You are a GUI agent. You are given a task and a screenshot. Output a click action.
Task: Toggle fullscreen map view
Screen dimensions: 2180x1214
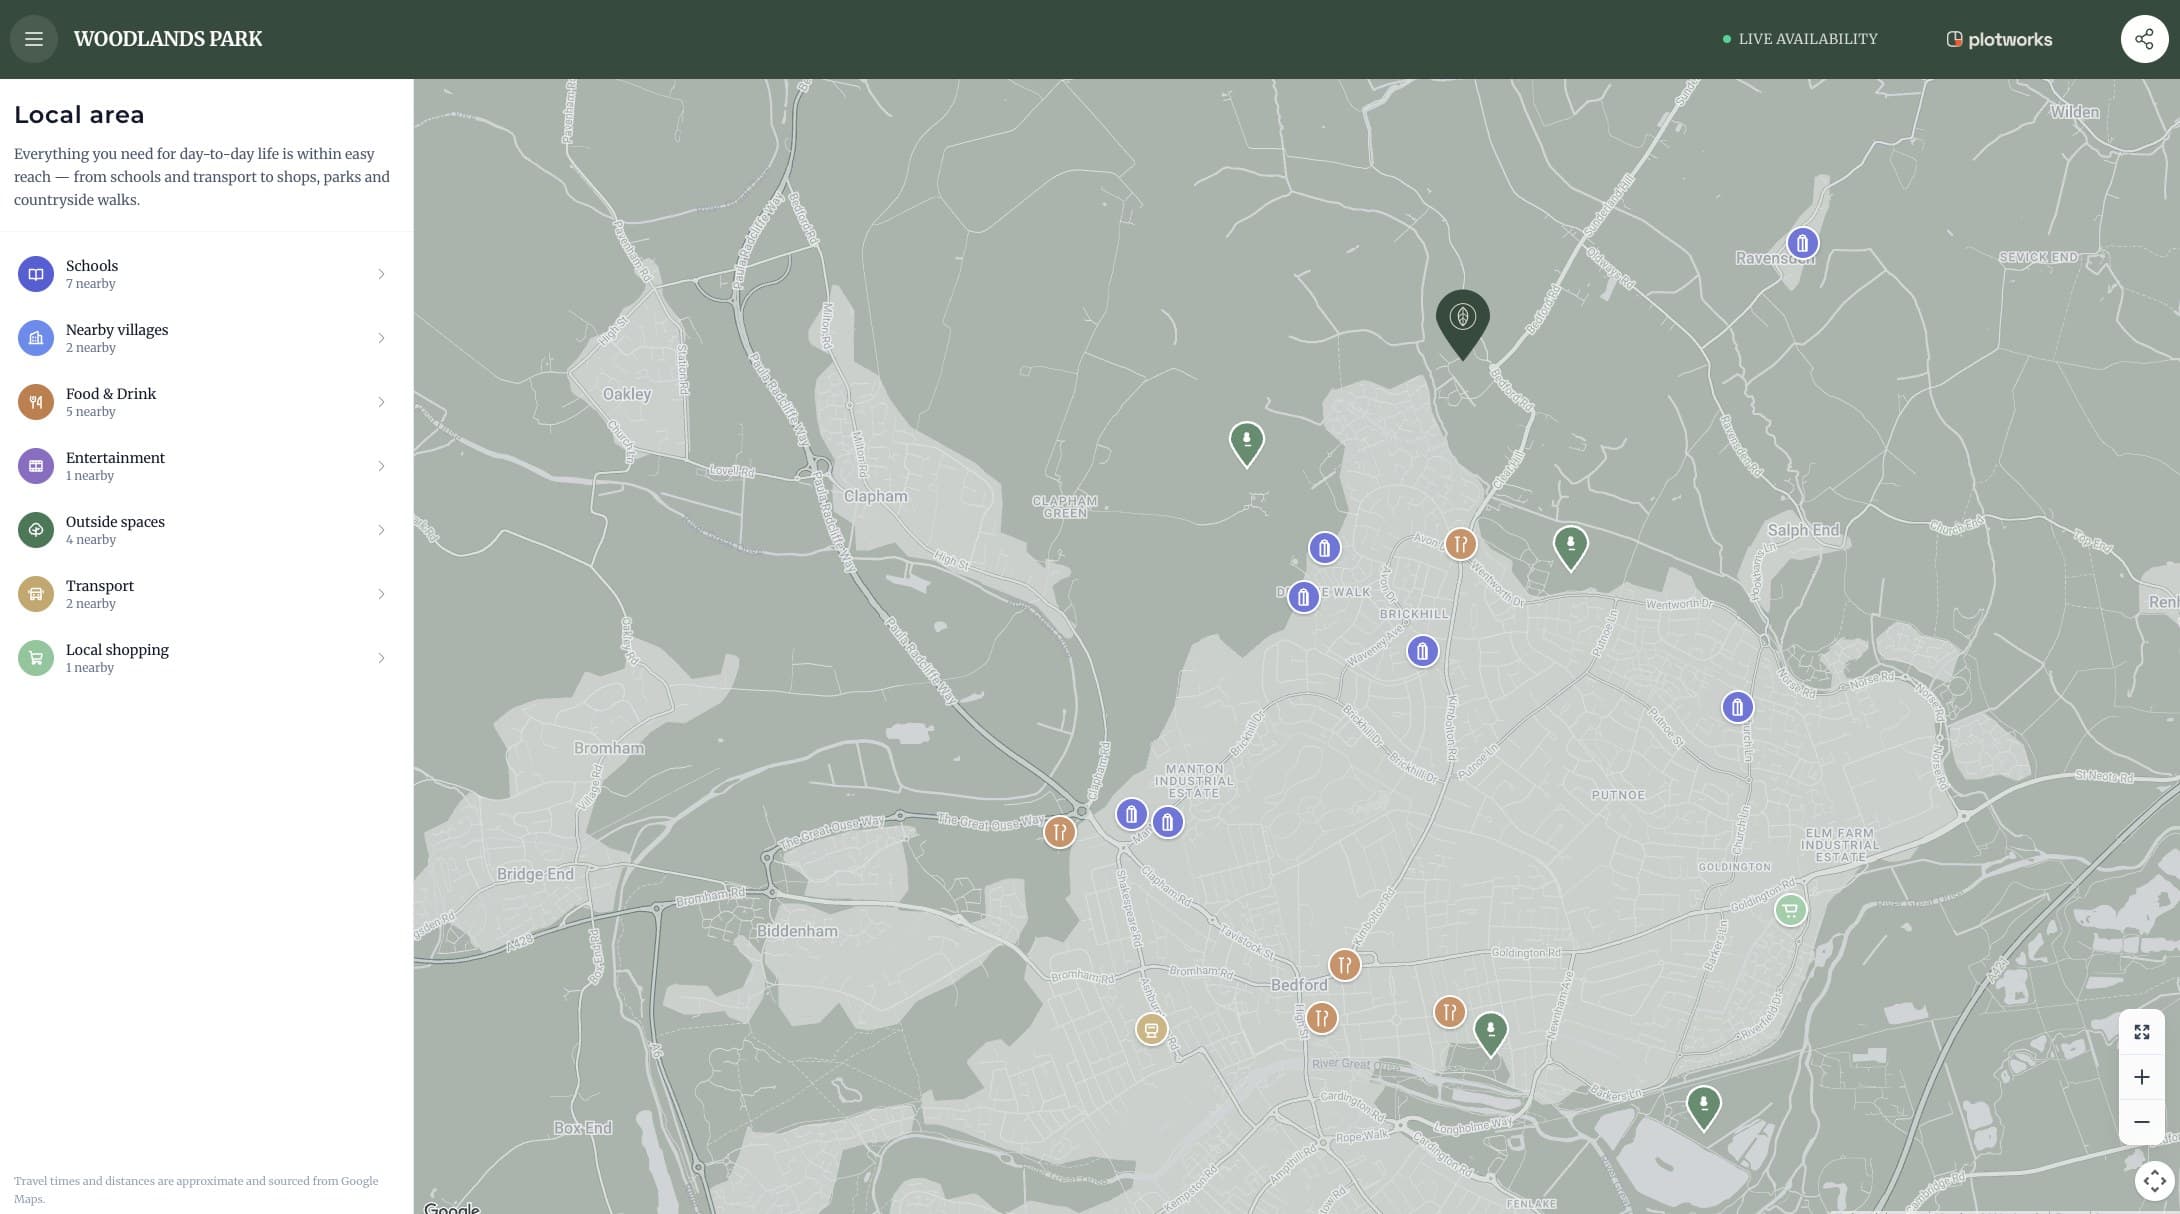[2142, 1032]
